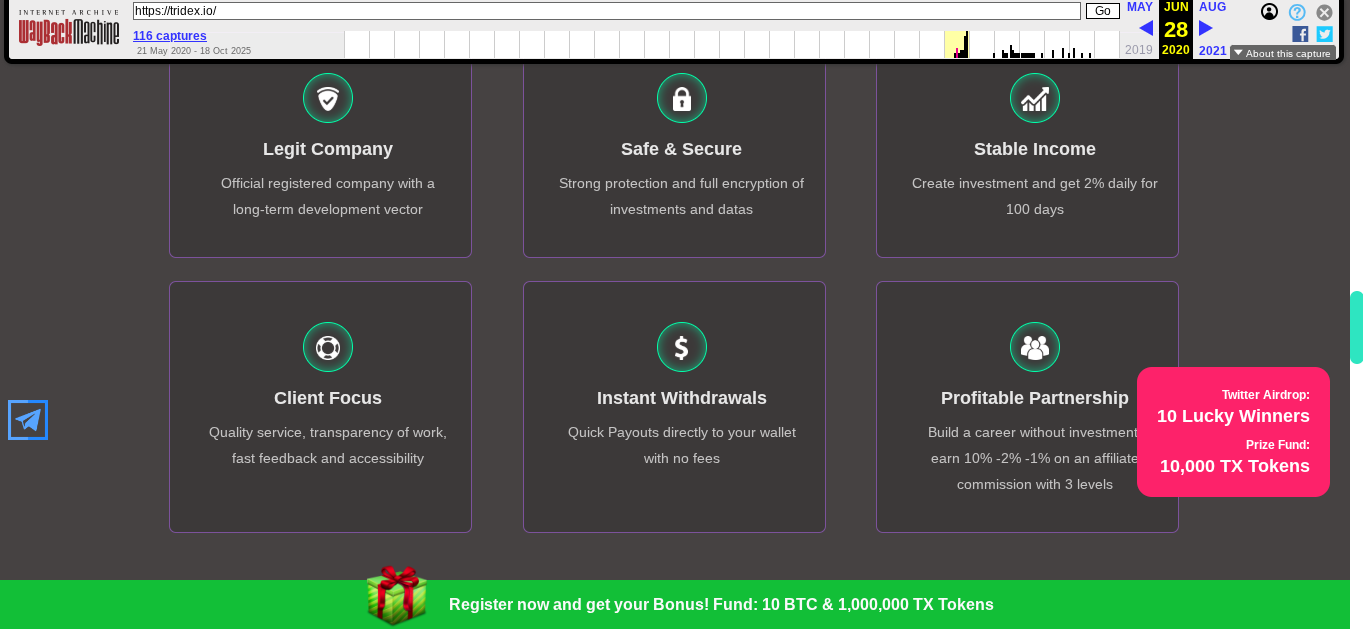
Task: Open the Telegram chat icon
Action: [x=28, y=420]
